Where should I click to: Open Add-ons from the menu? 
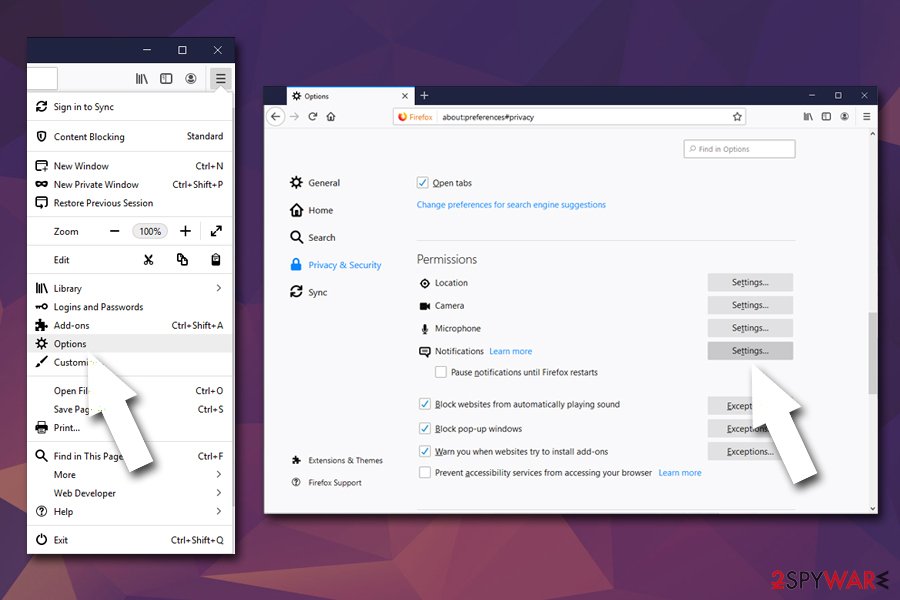131,325
